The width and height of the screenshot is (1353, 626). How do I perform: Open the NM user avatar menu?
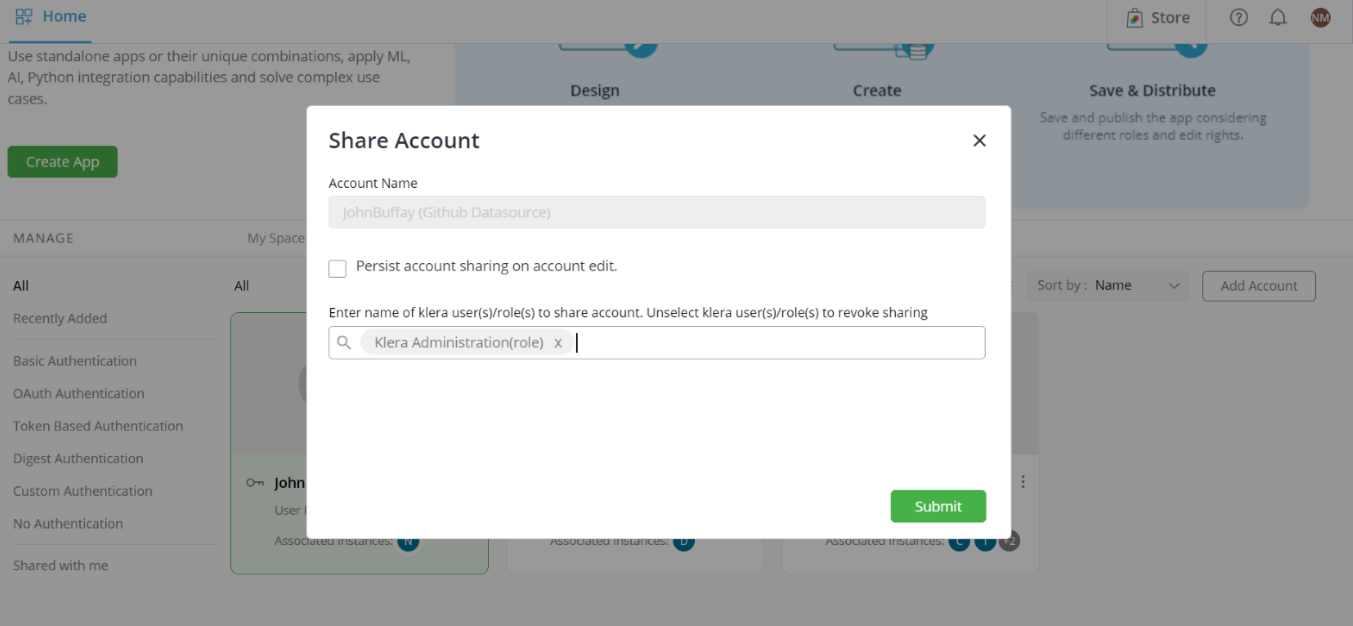(x=1321, y=17)
